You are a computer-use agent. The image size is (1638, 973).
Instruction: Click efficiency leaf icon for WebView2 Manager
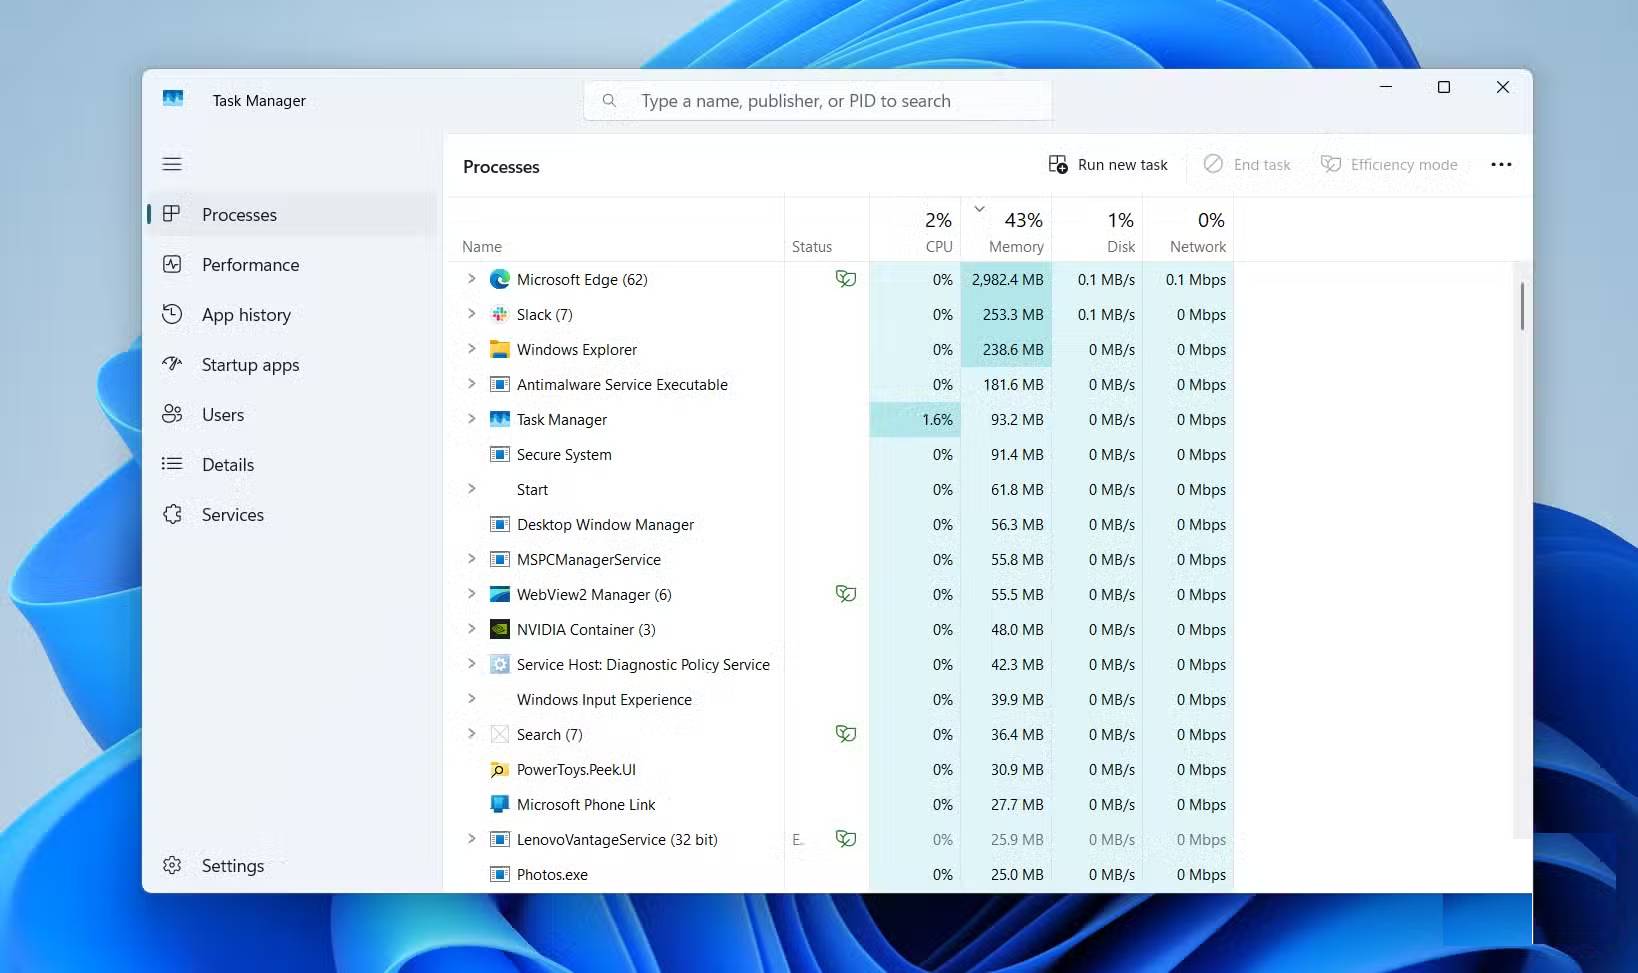tap(846, 594)
